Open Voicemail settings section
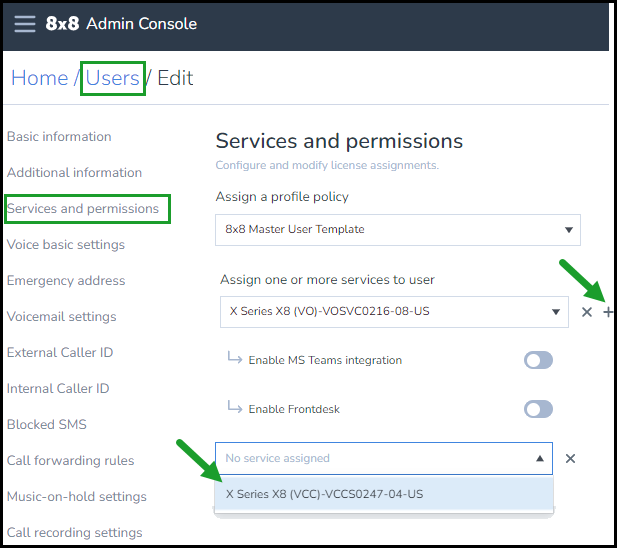Viewport: 617px width, 548px height. [62, 317]
